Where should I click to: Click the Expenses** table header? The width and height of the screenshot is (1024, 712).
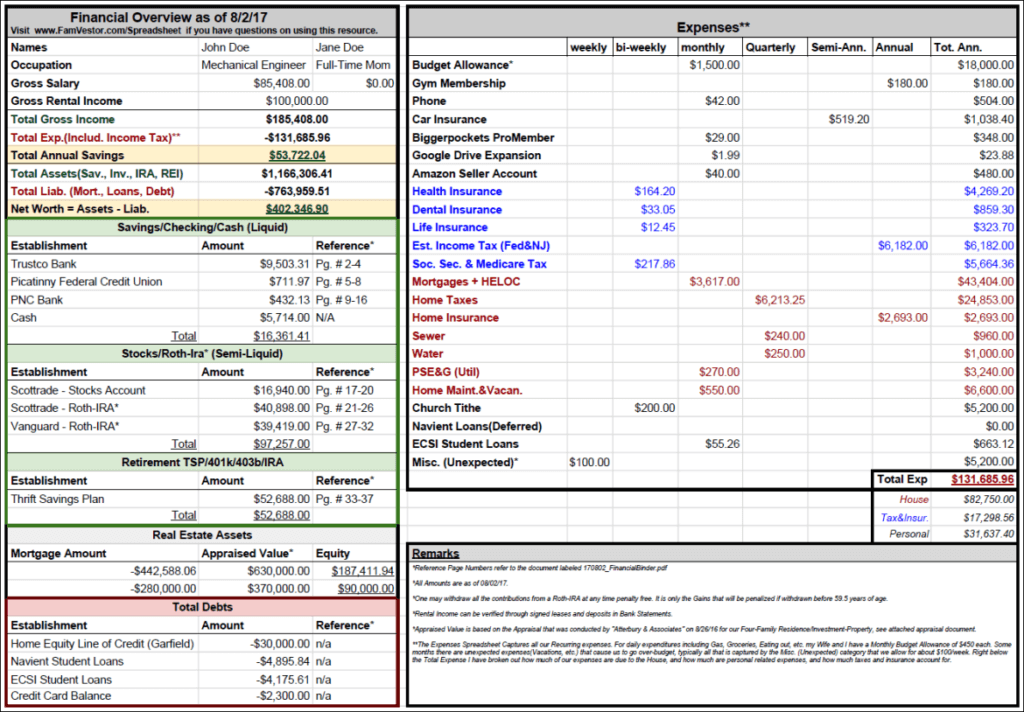(x=713, y=27)
